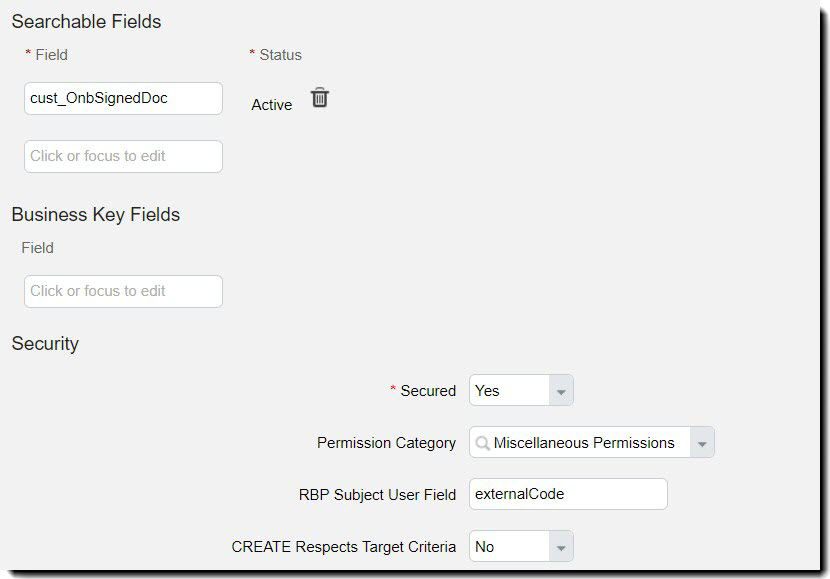Click the No value in CREATE Respects
Viewport: 830px width, 579px height.
tap(484, 546)
